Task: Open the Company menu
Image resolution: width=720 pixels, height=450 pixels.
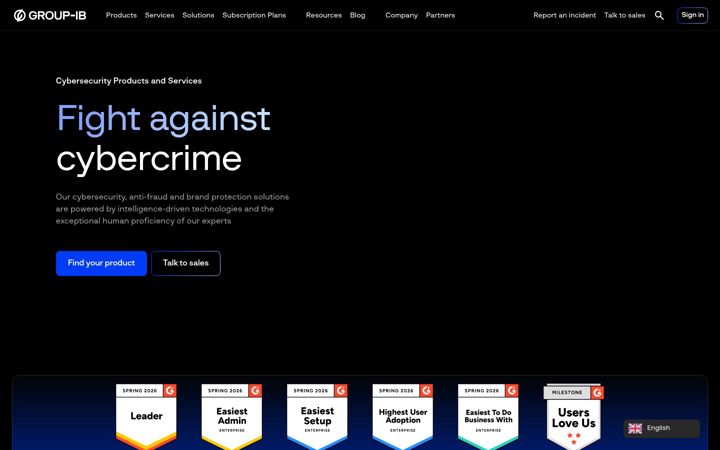Action: pos(401,15)
